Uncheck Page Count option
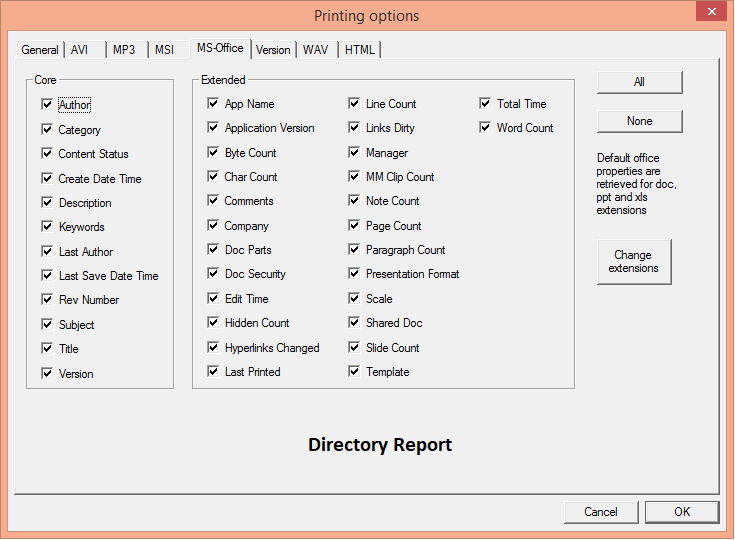The image size is (735, 540). click(354, 225)
